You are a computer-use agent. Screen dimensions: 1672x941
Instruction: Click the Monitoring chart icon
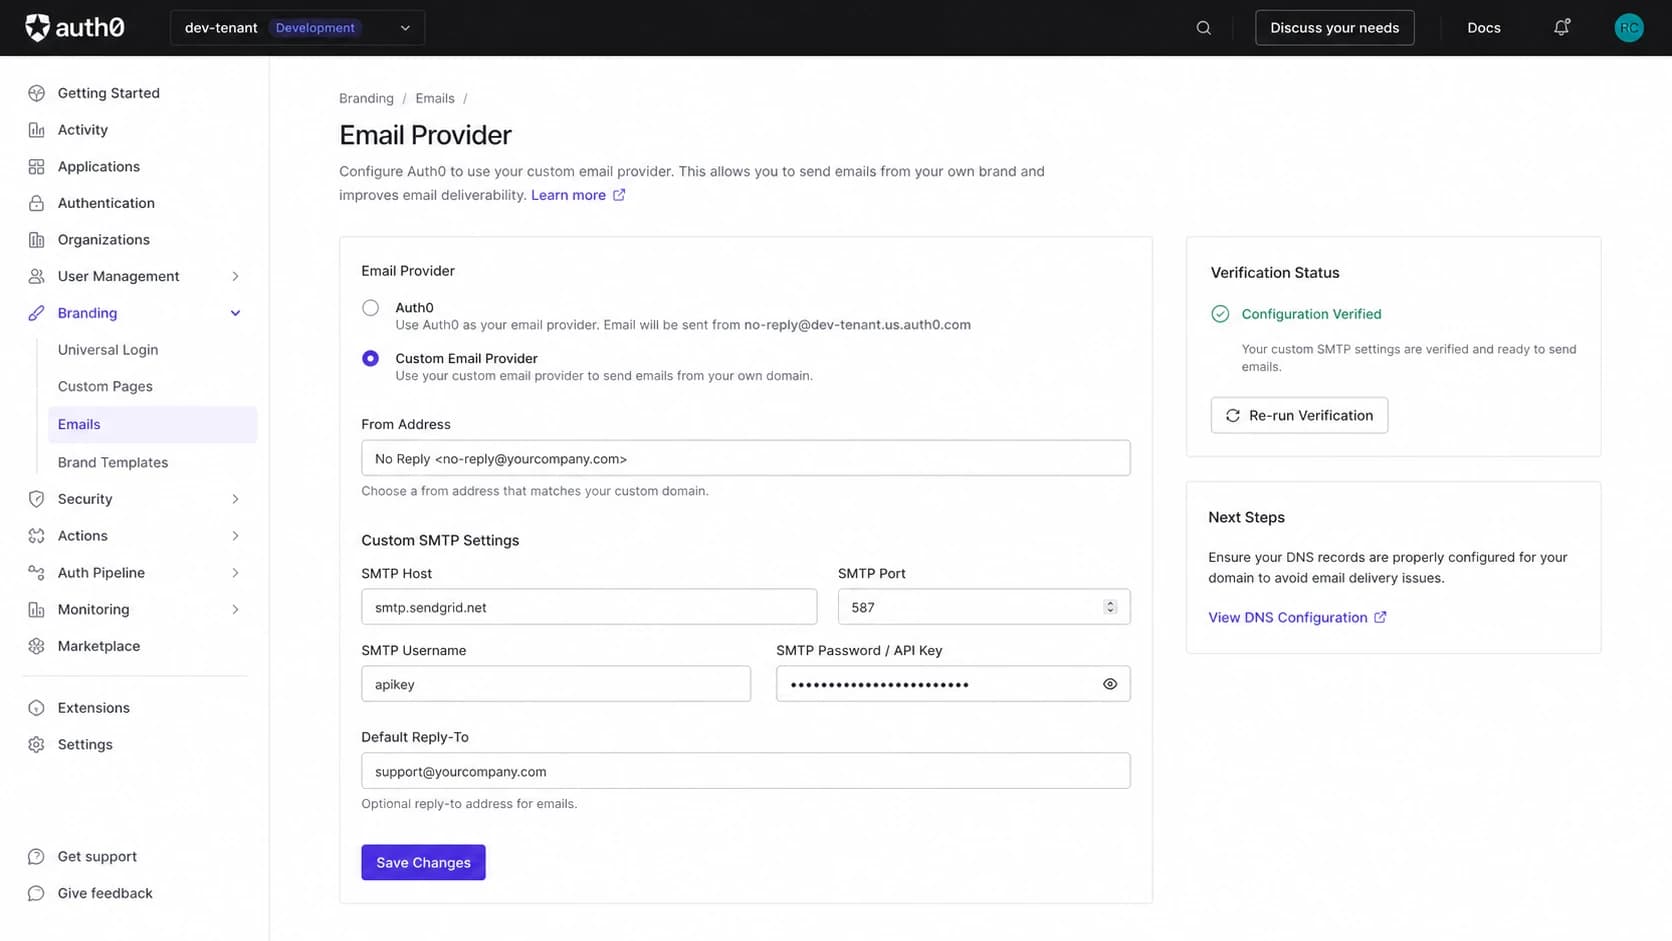coord(37,609)
